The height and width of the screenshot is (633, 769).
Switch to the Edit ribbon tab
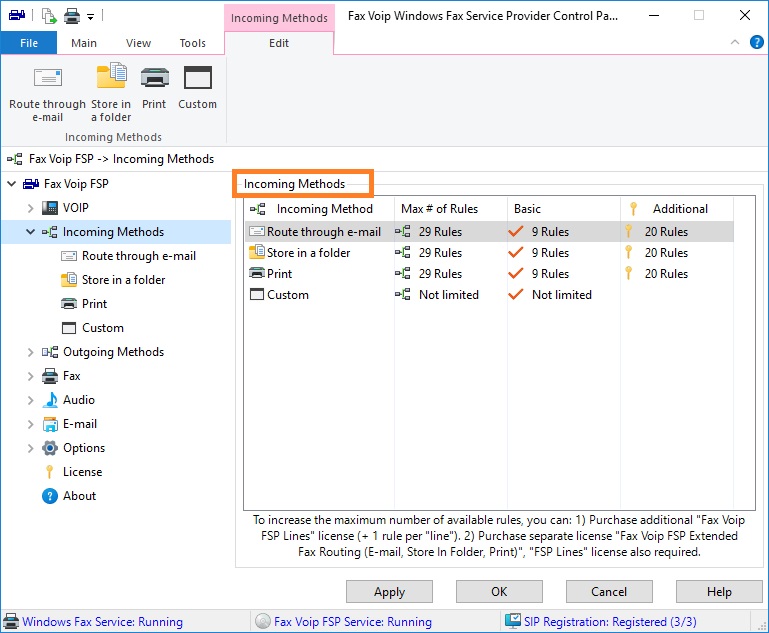(x=279, y=43)
